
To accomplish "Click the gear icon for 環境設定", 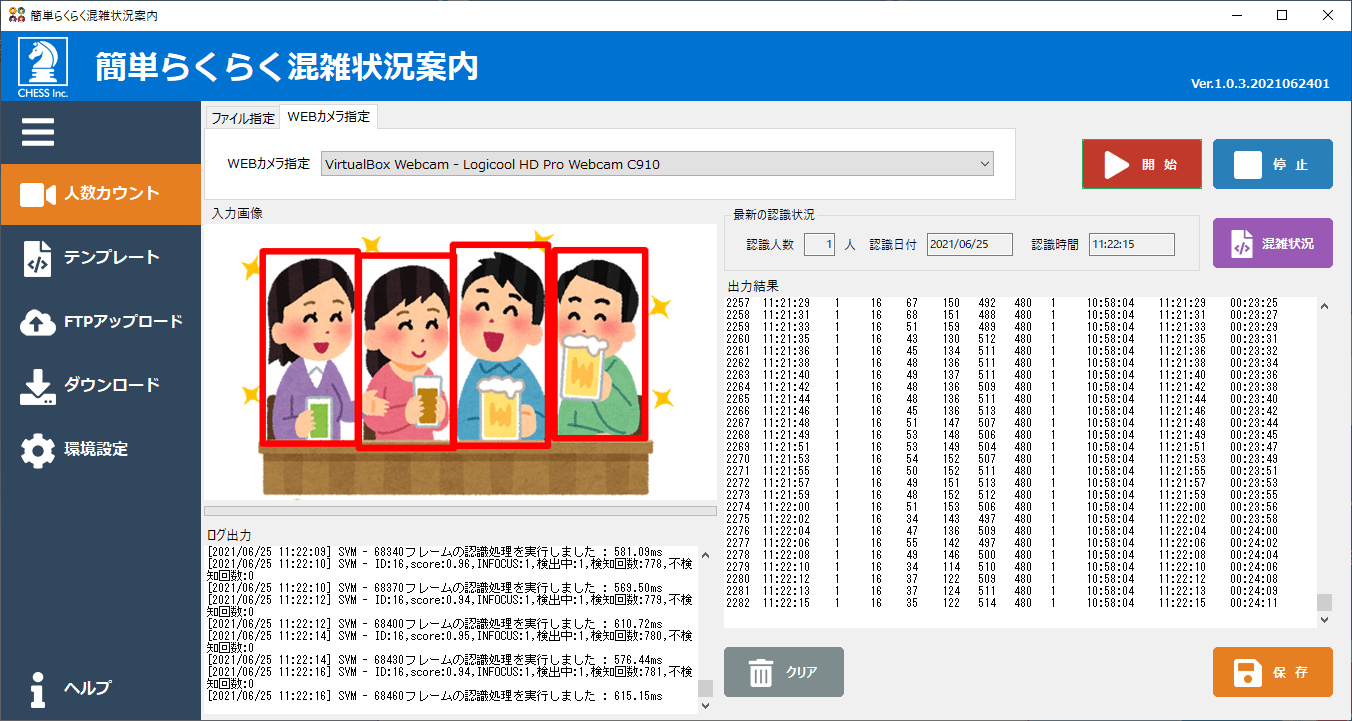I will tap(38, 450).
